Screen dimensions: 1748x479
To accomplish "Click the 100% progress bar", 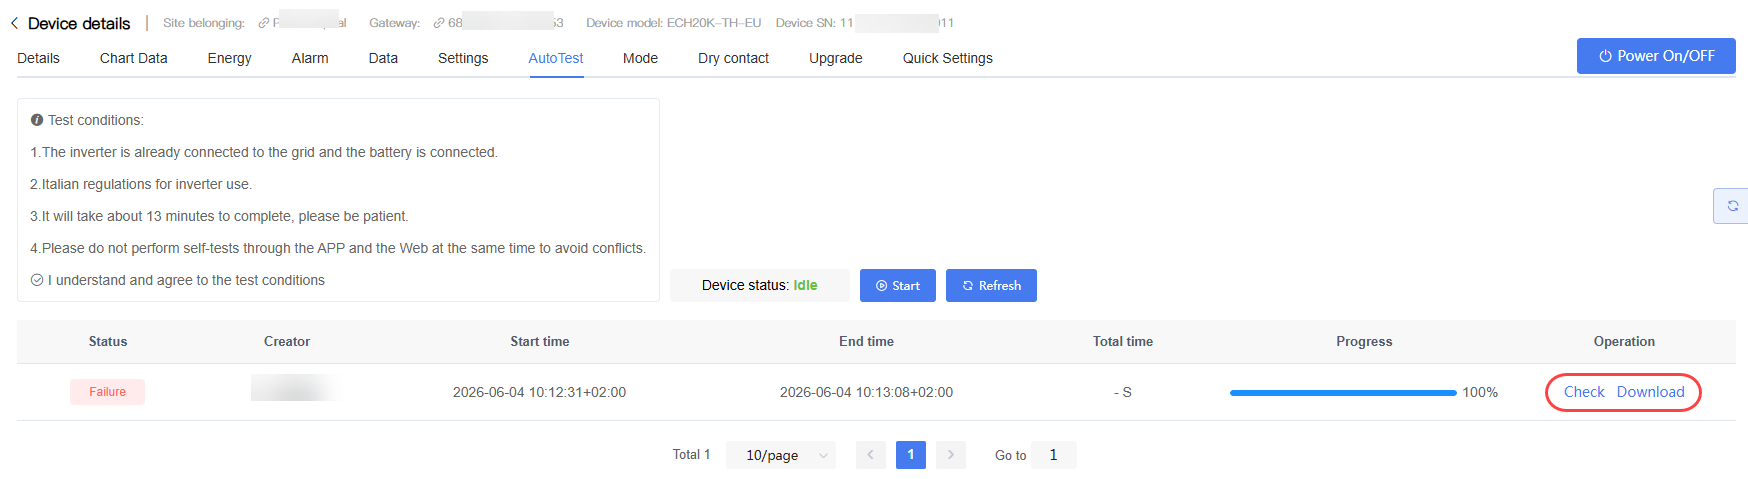I will [x=1343, y=393].
